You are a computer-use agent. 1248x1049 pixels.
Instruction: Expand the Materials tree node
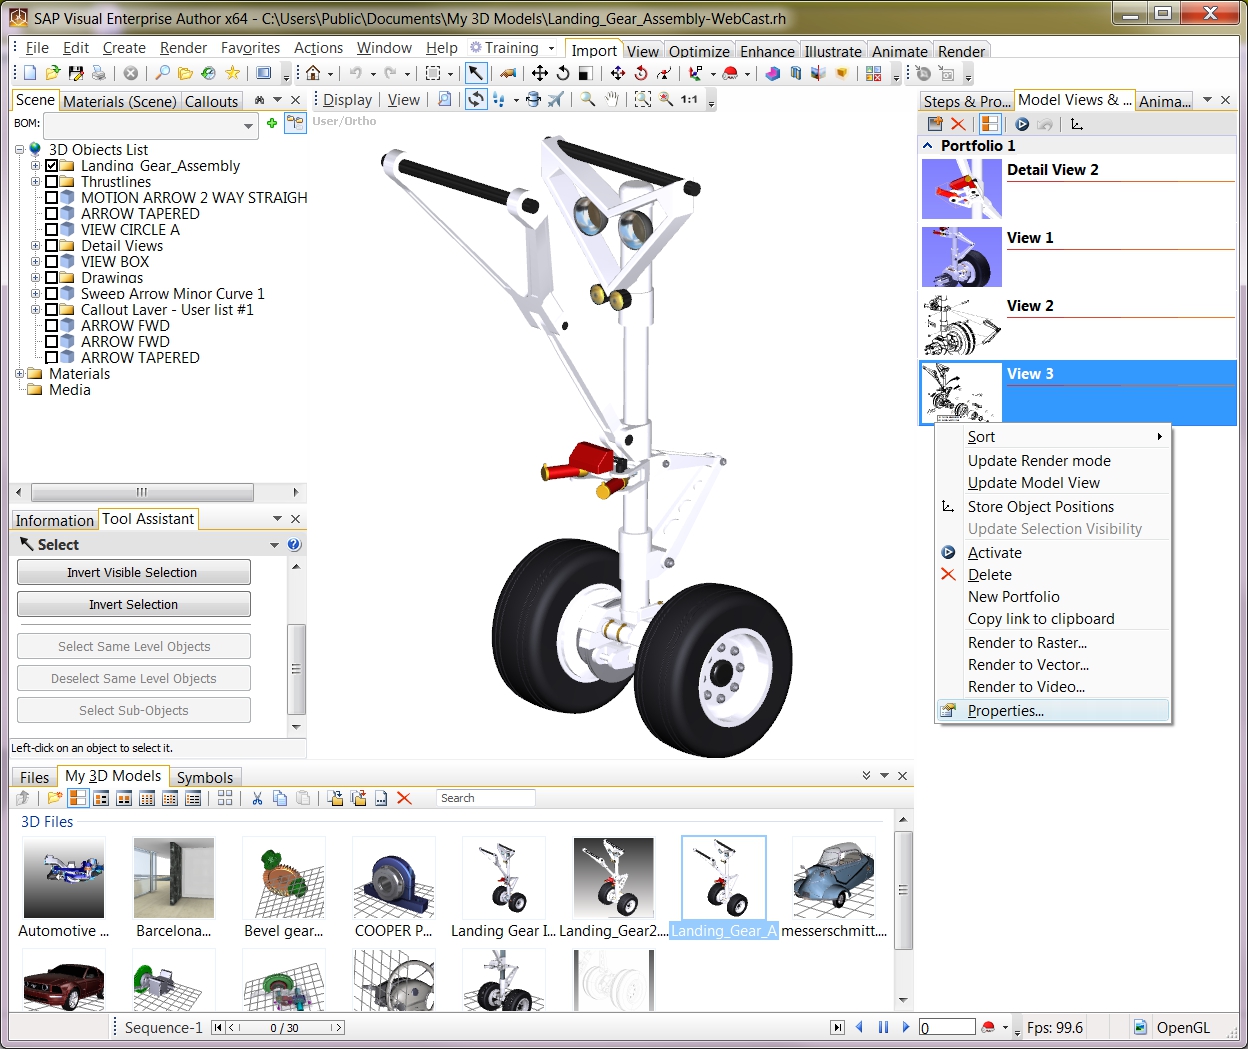click(19, 374)
